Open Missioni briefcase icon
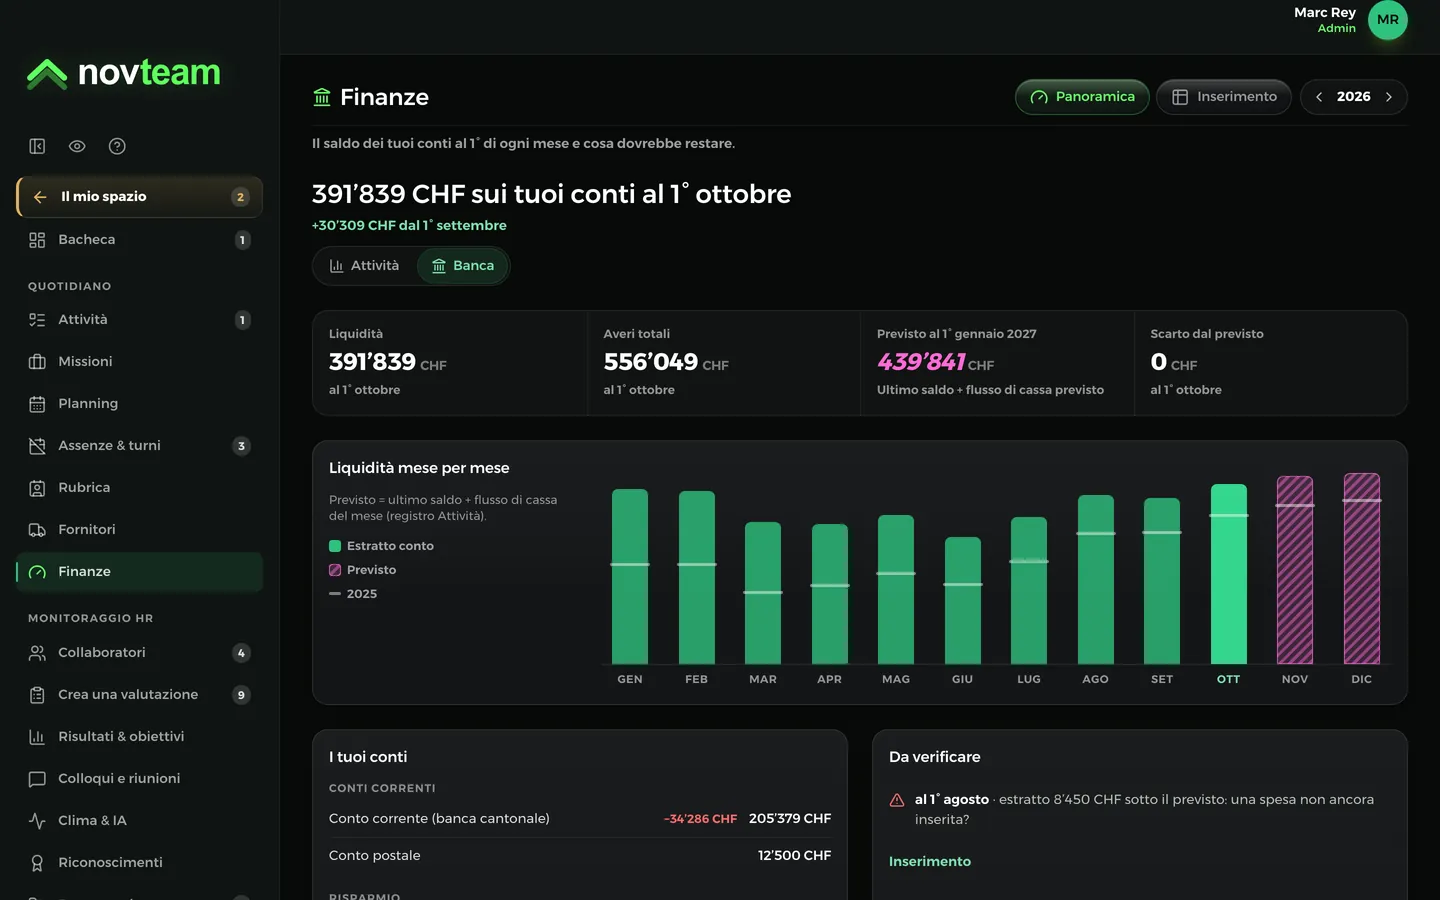1440x900 pixels. coord(37,362)
